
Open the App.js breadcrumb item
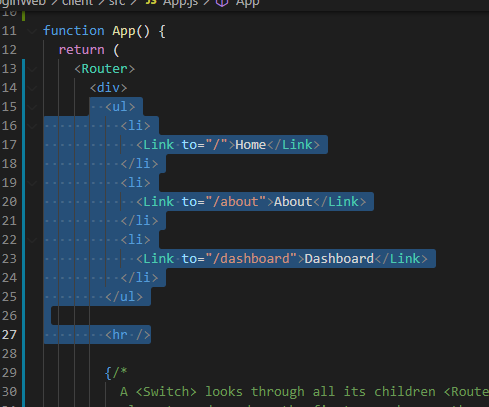point(172,3)
